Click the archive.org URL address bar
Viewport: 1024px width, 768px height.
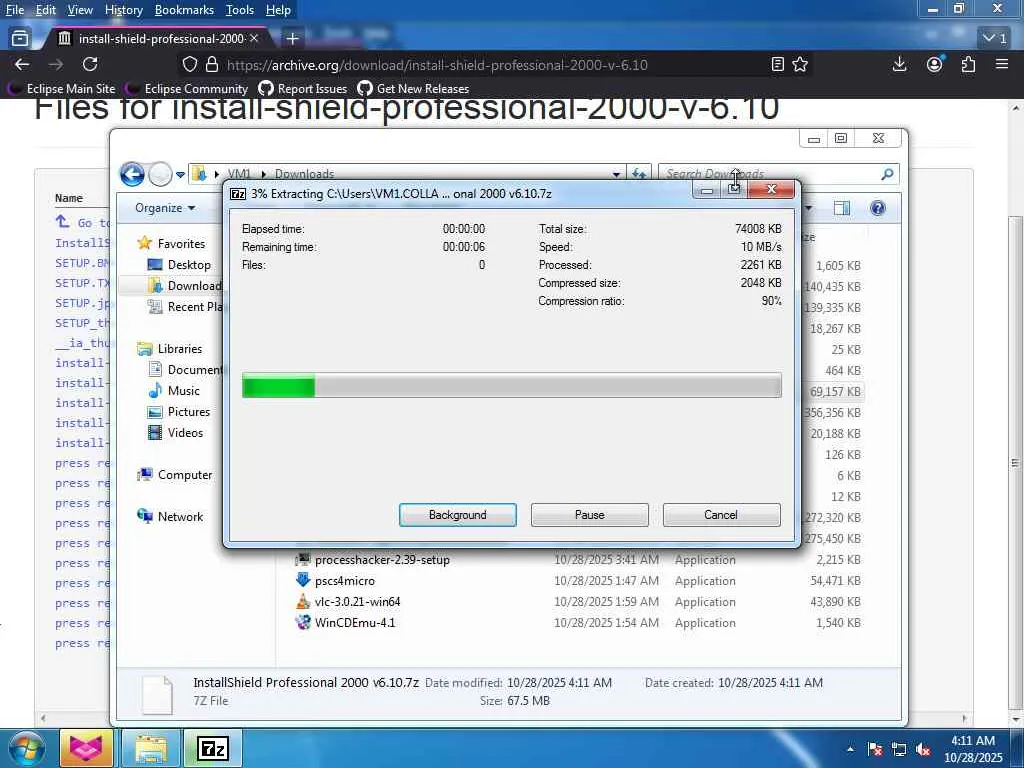496,65
